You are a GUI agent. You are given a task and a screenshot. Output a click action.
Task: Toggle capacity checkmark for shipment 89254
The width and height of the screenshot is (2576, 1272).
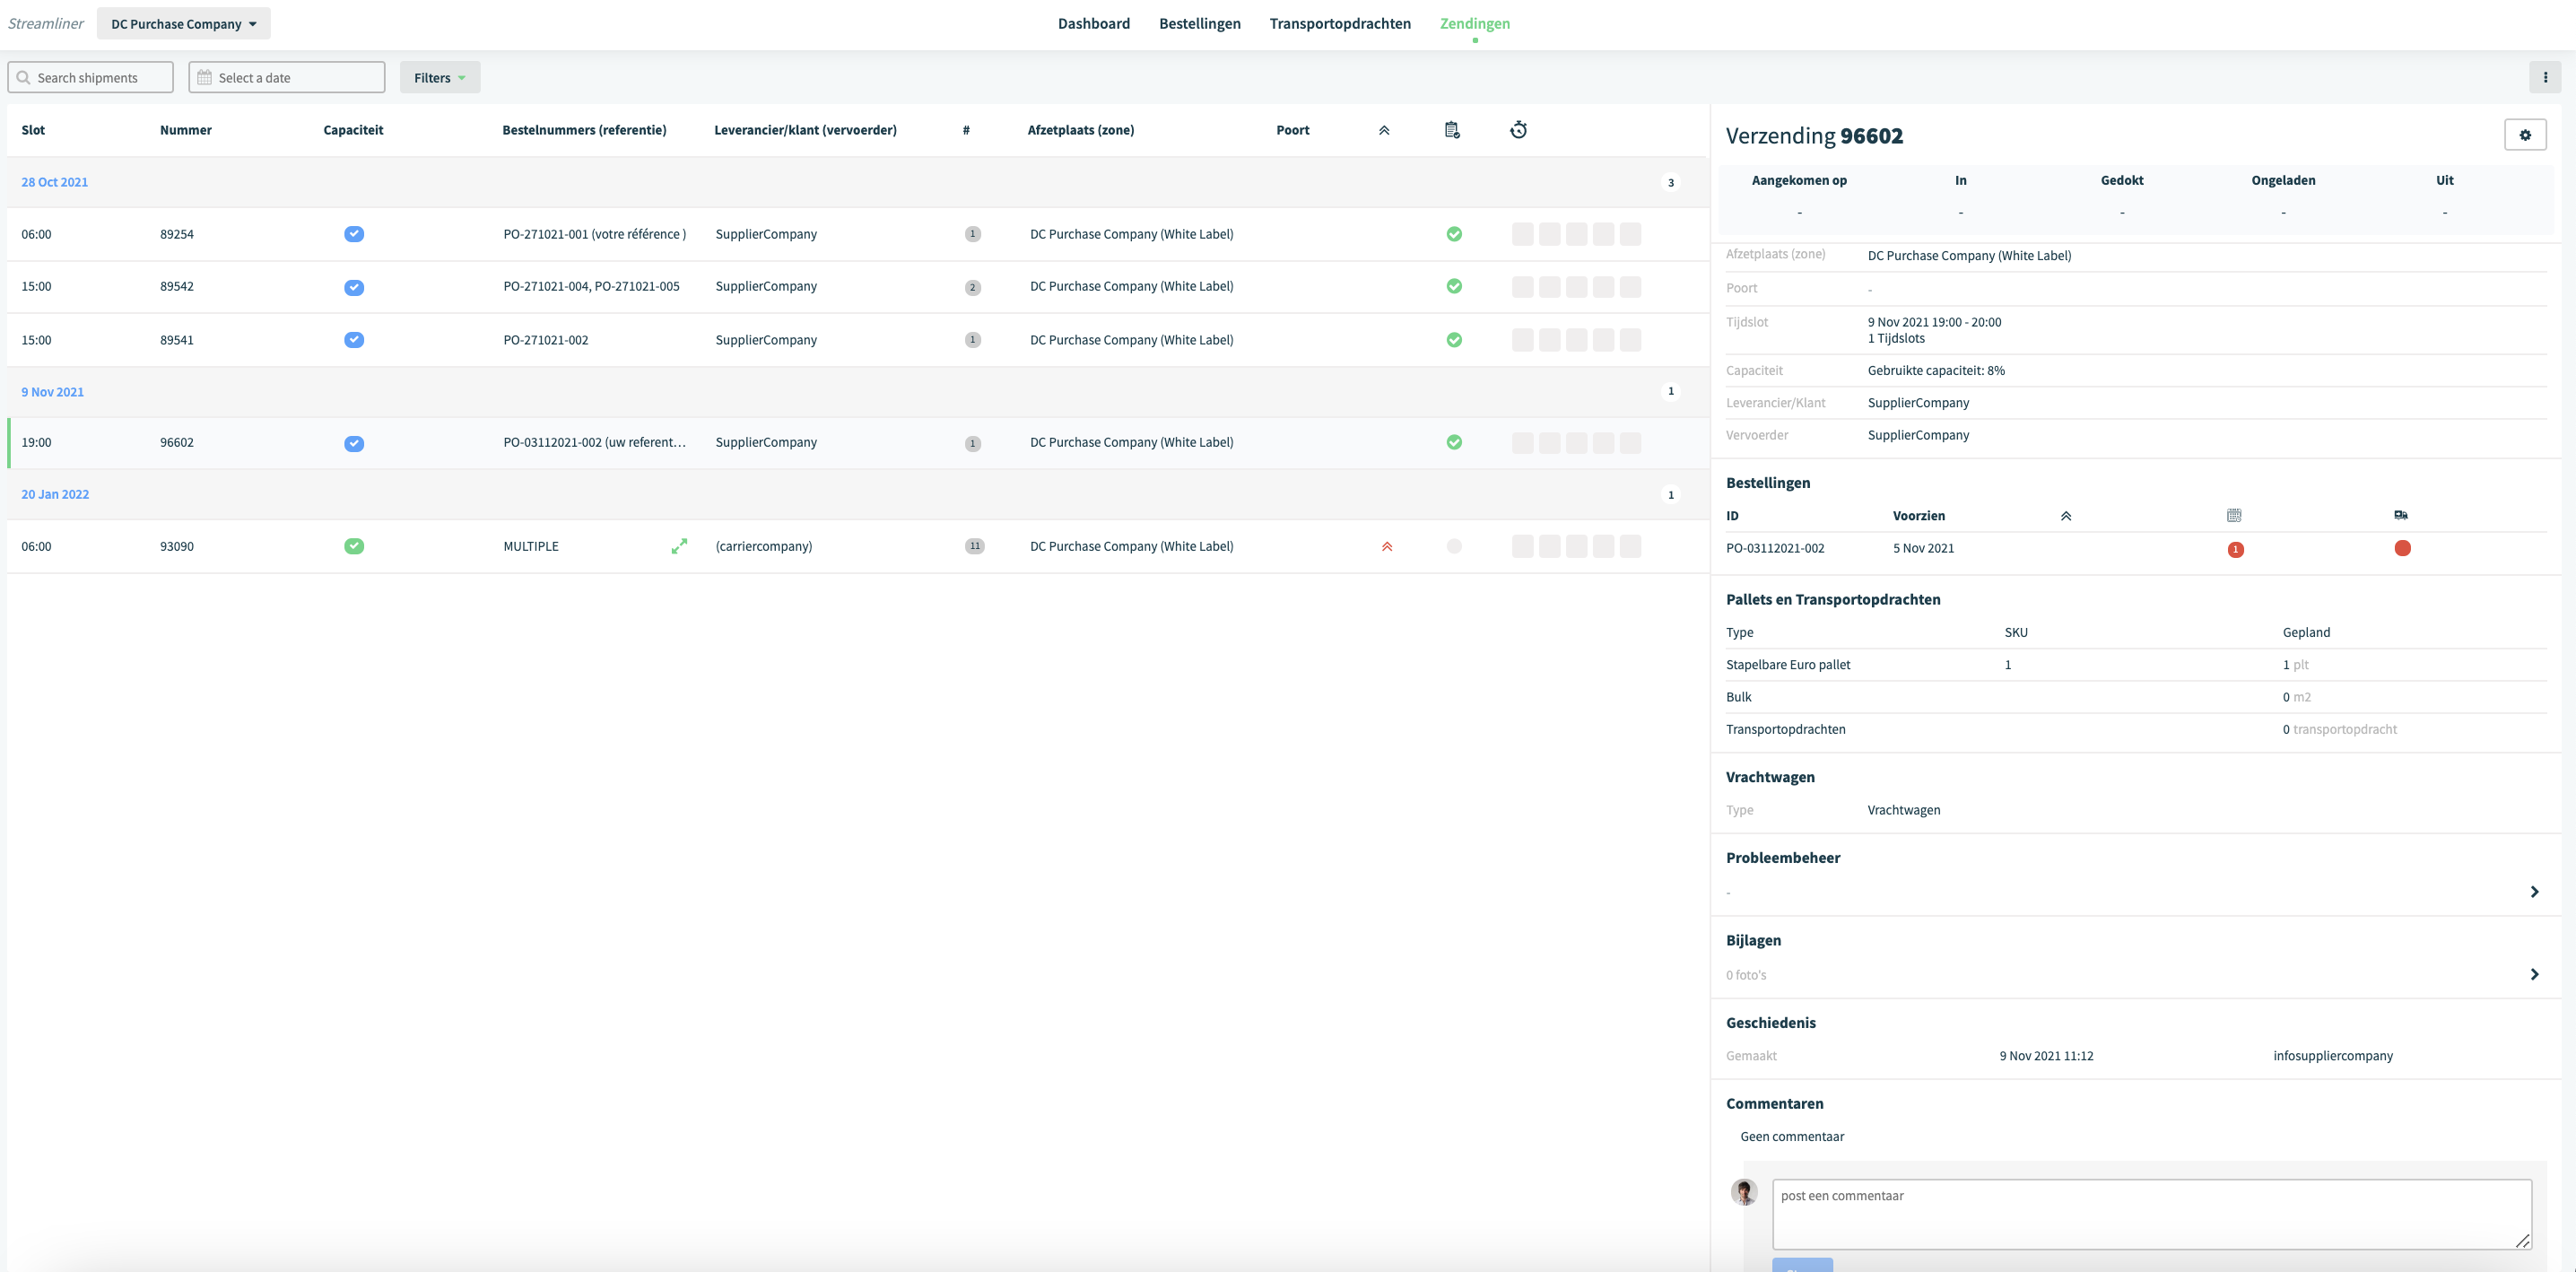point(354,234)
